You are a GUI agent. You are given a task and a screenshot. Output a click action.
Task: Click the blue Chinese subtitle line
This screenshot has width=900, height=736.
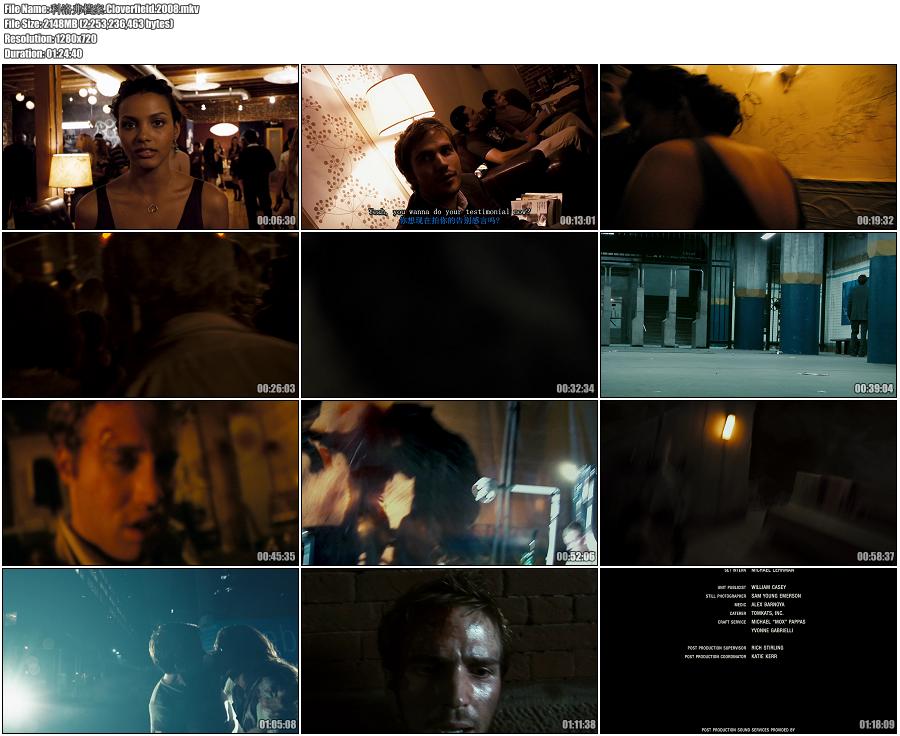(449, 220)
